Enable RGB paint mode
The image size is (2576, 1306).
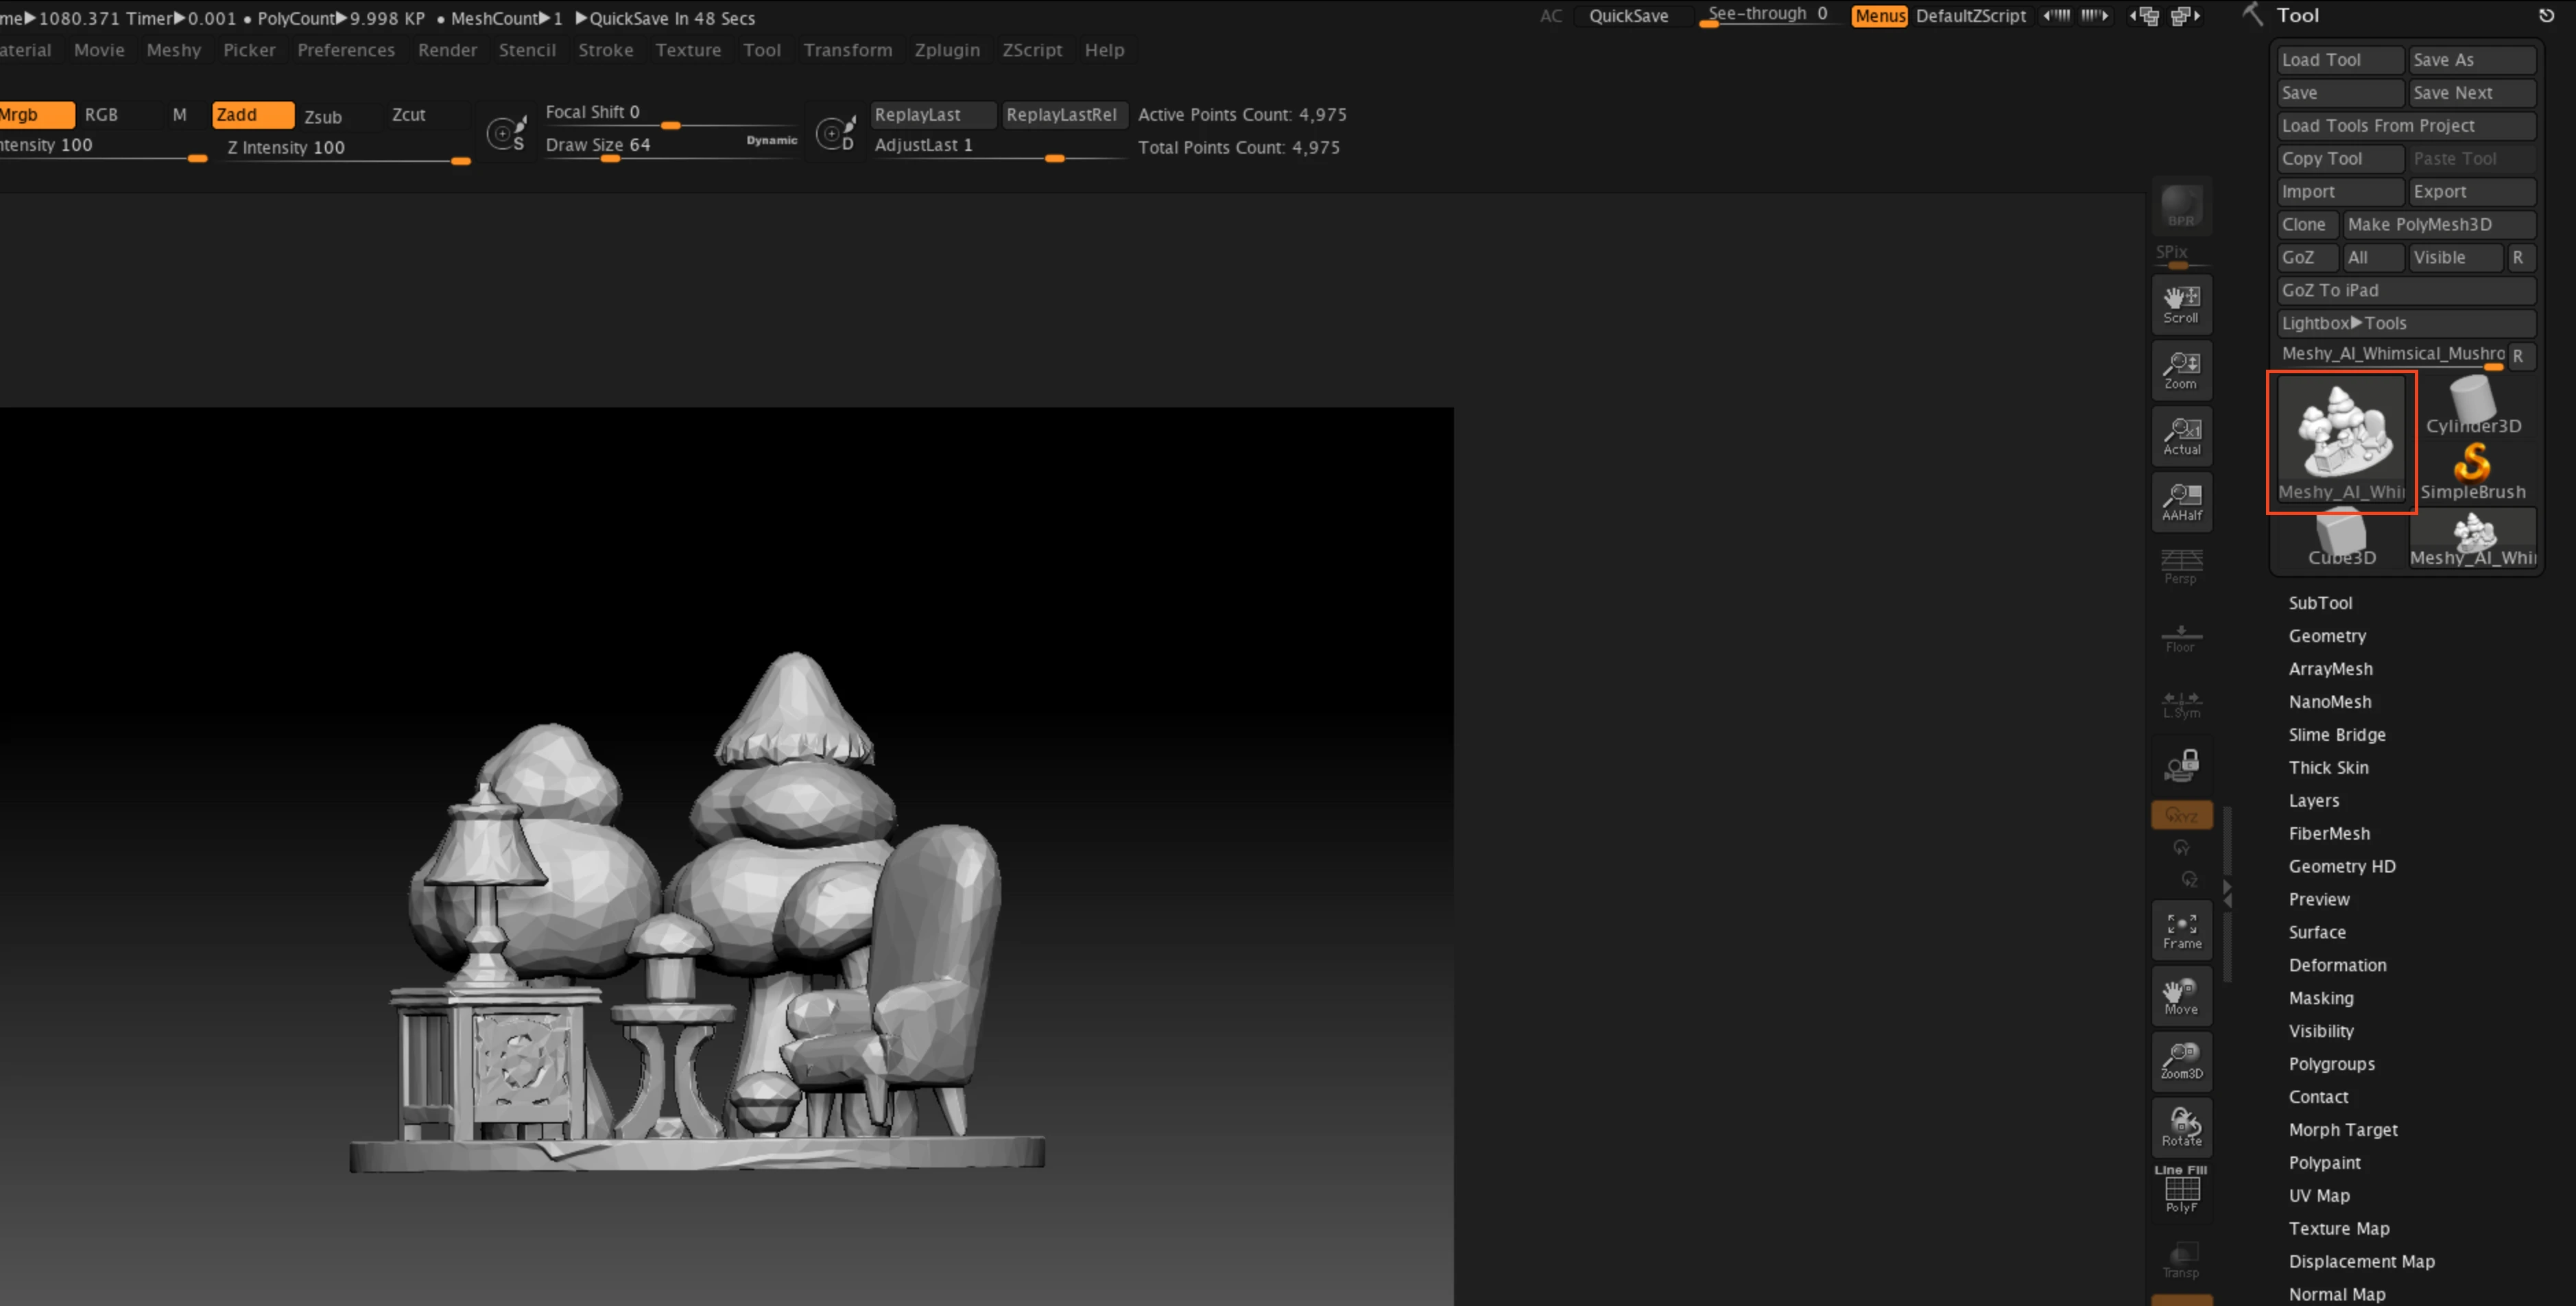click(101, 115)
